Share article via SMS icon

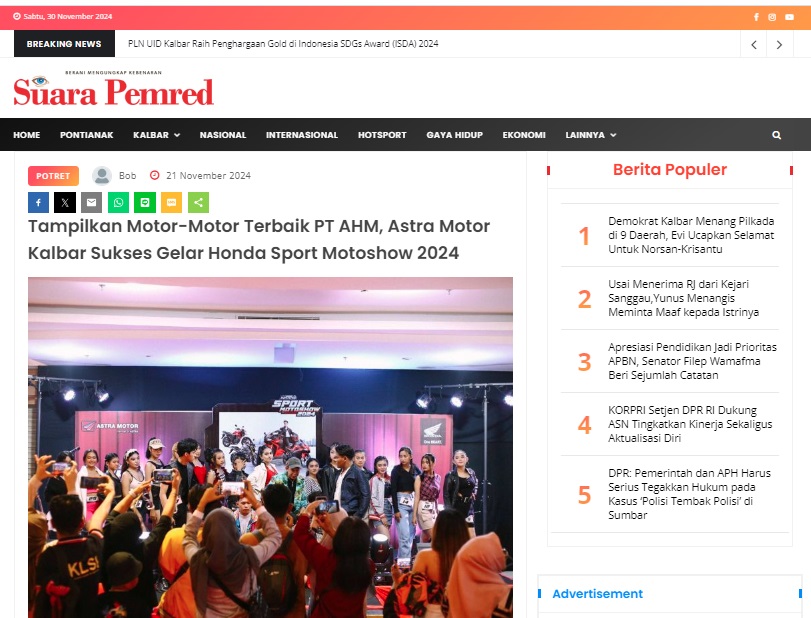click(172, 203)
